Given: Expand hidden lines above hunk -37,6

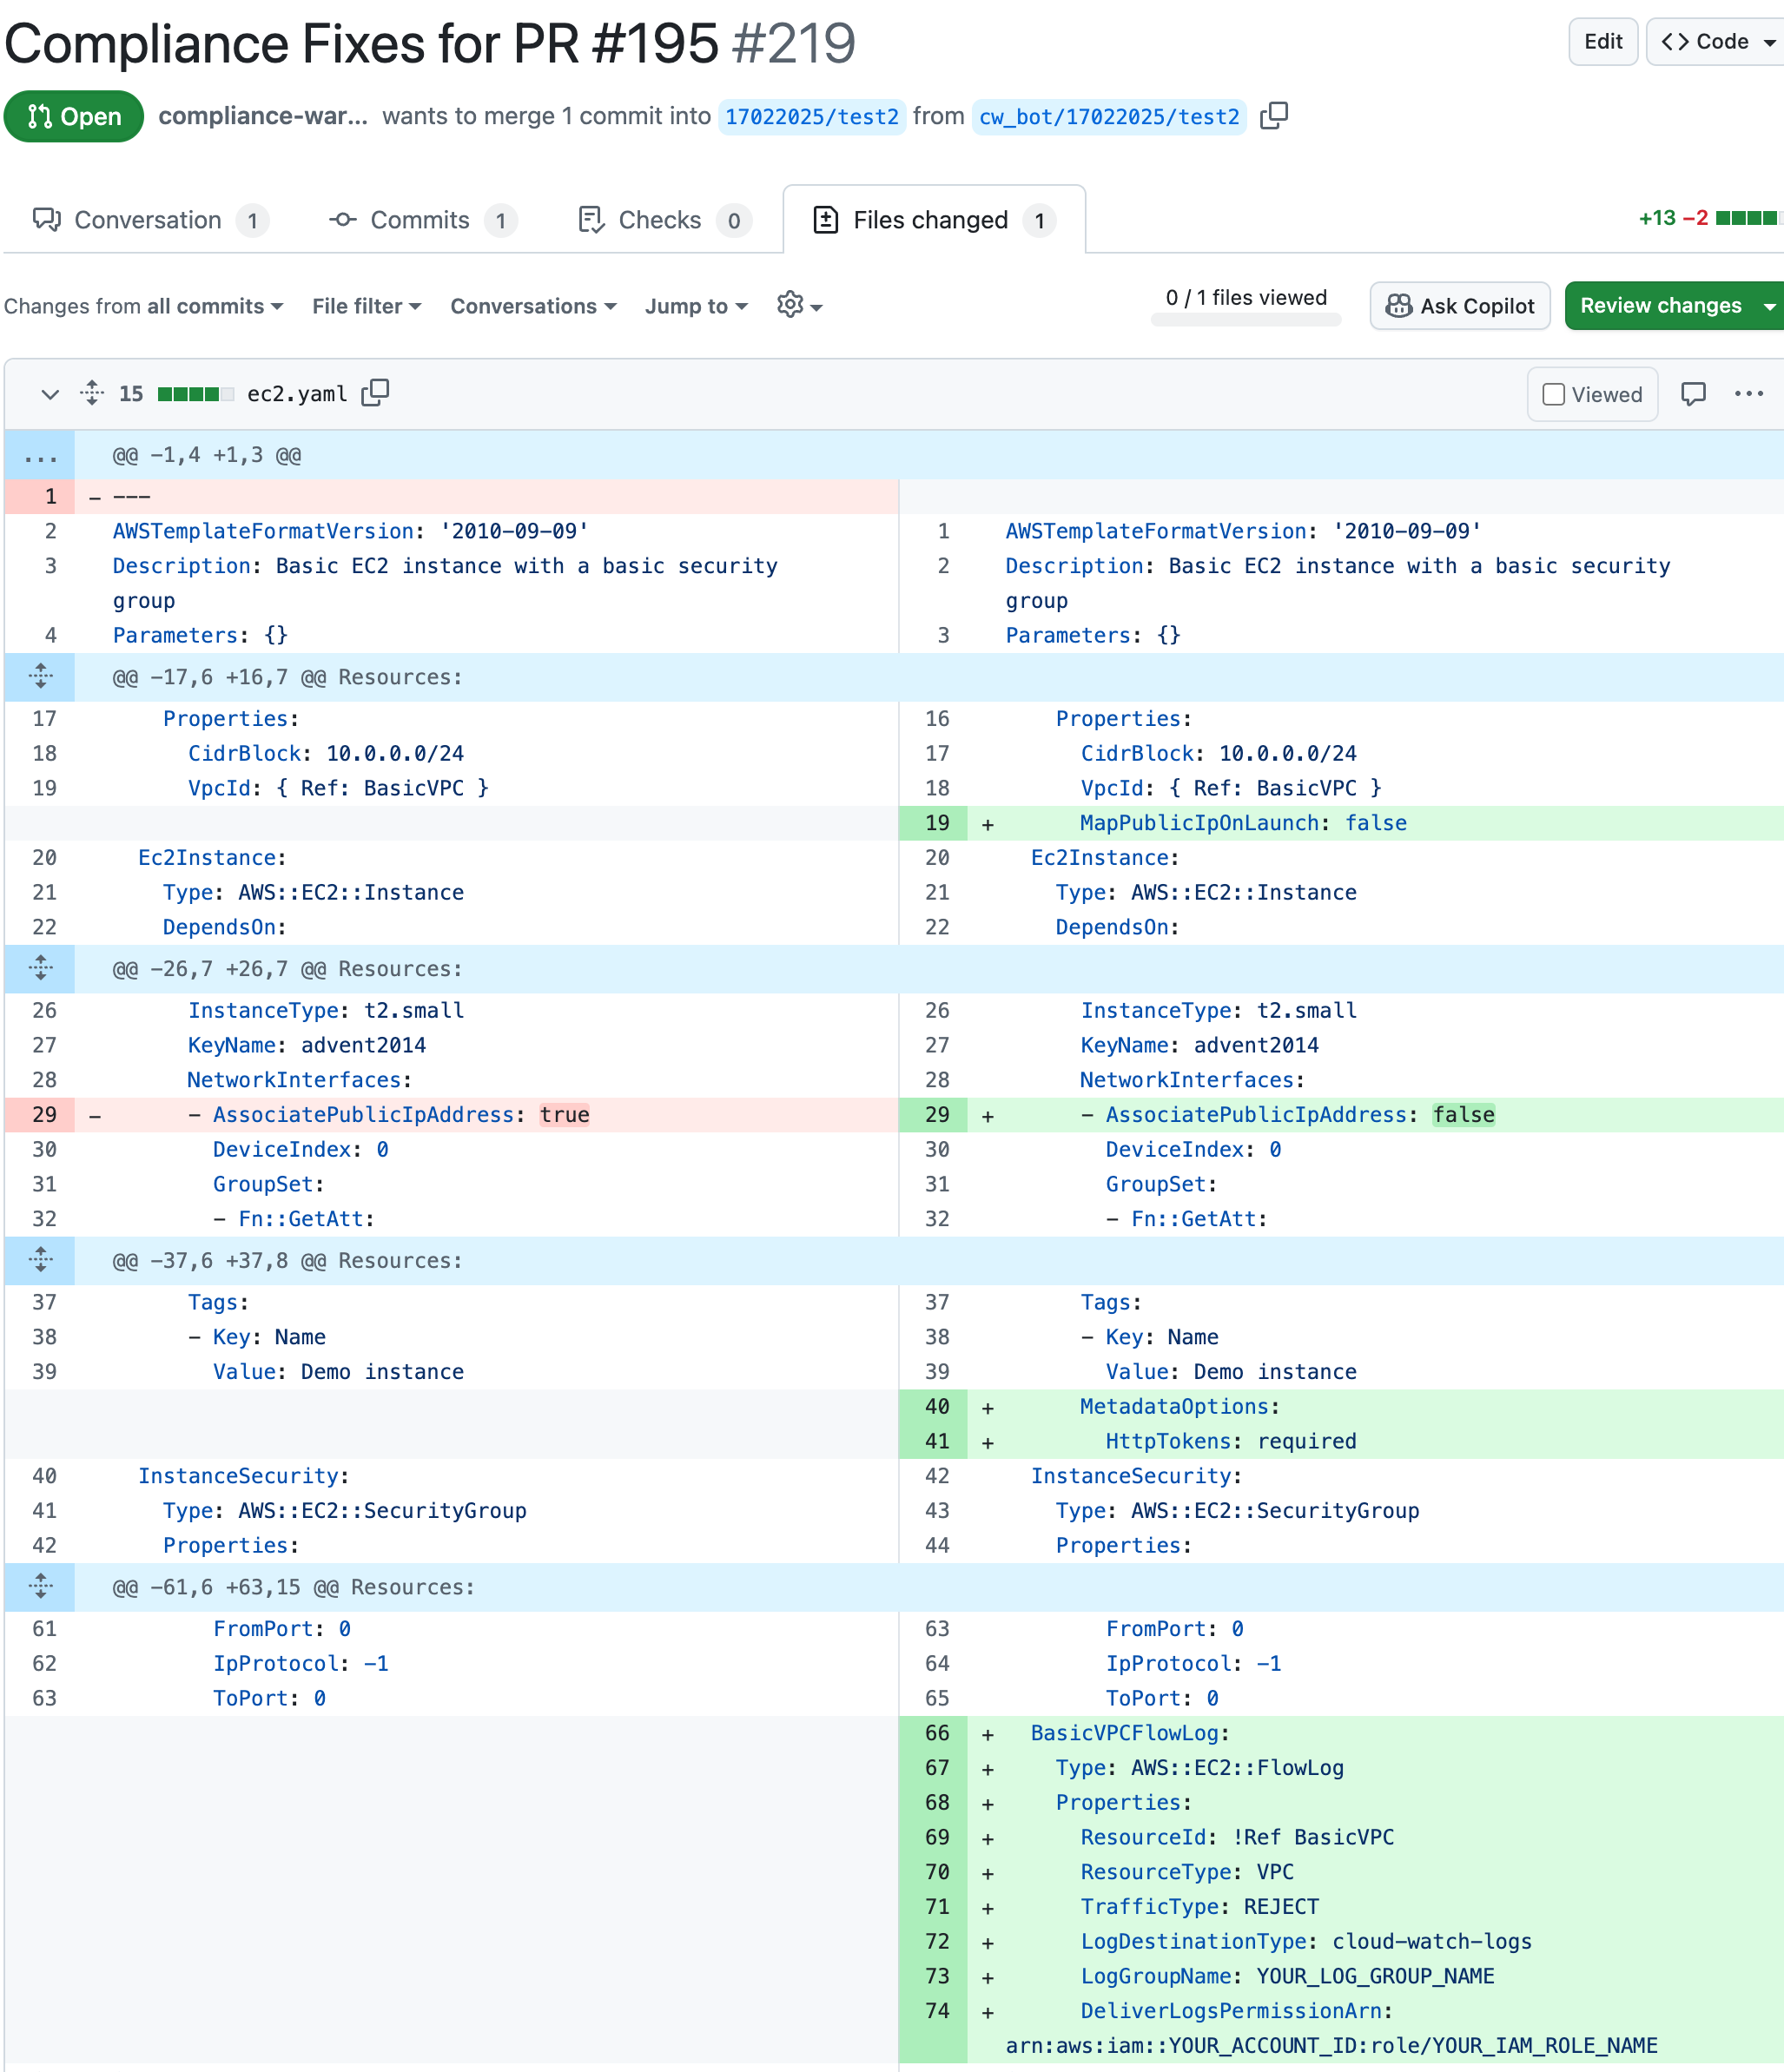Looking at the screenshot, I should coord(40,1260).
